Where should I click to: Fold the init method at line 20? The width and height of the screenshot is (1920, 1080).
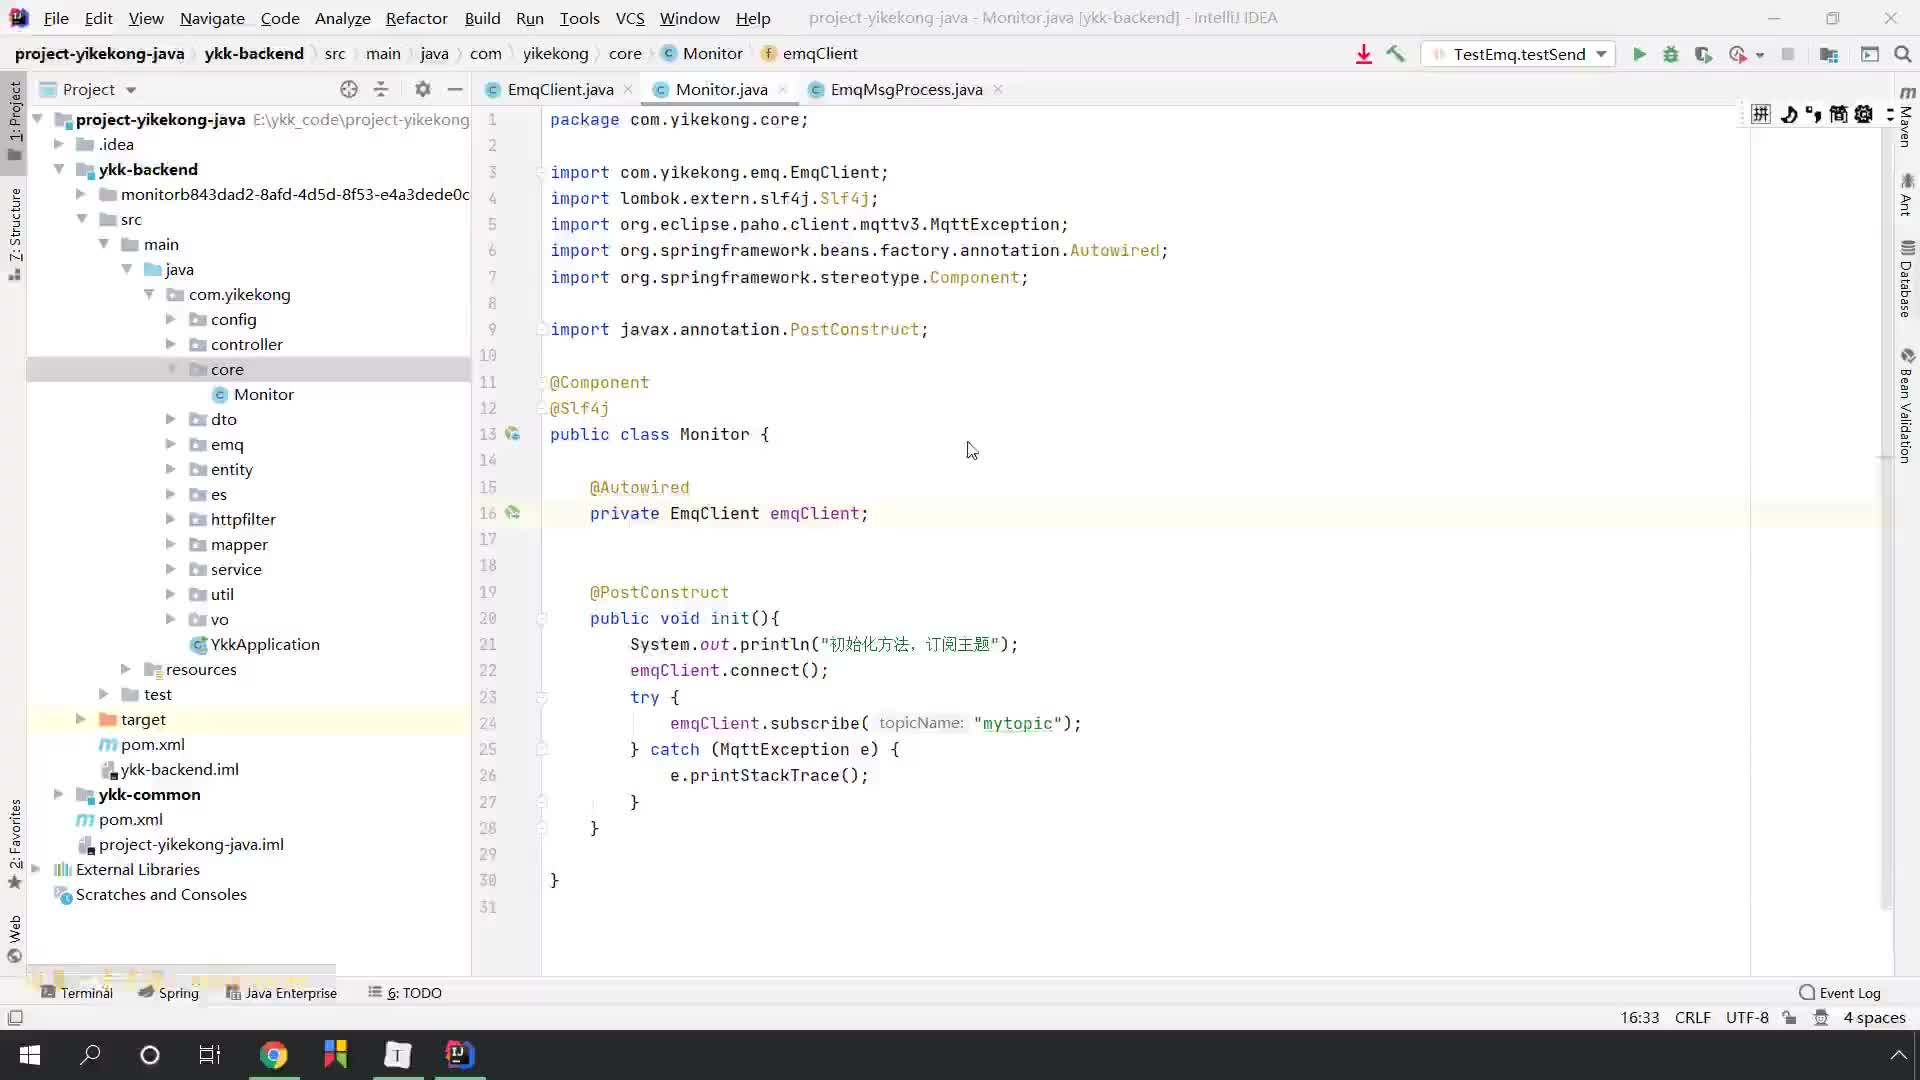coord(541,618)
